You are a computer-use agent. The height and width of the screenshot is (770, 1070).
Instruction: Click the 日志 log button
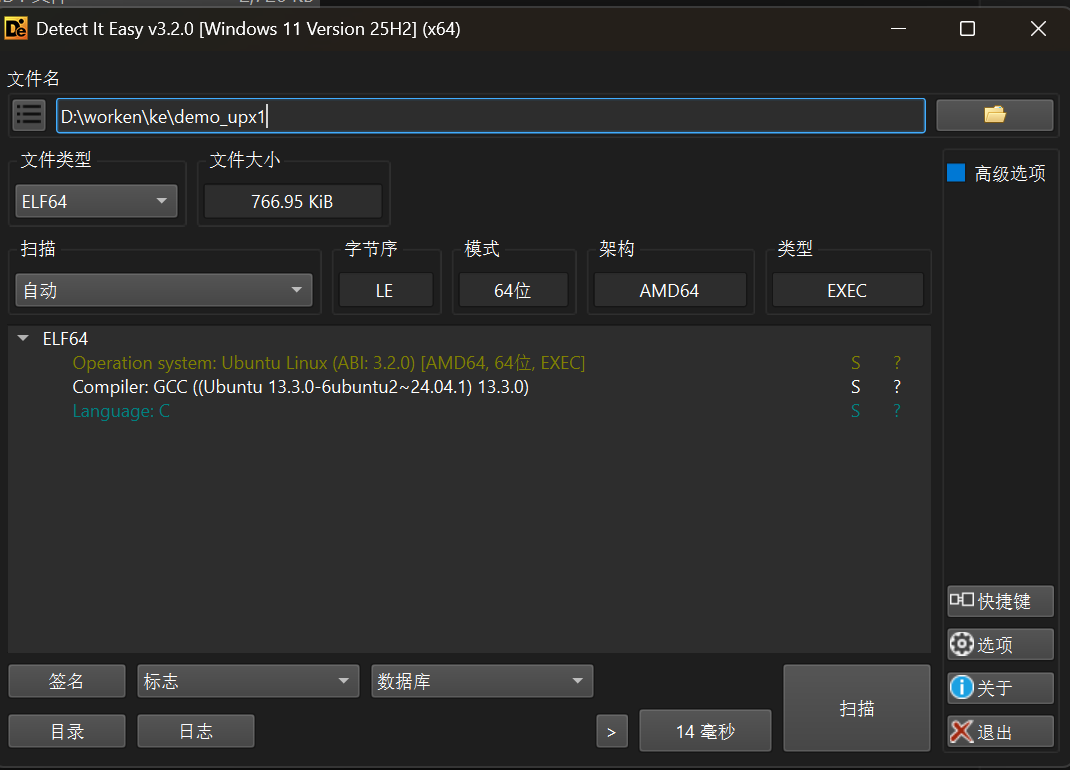coord(196,731)
